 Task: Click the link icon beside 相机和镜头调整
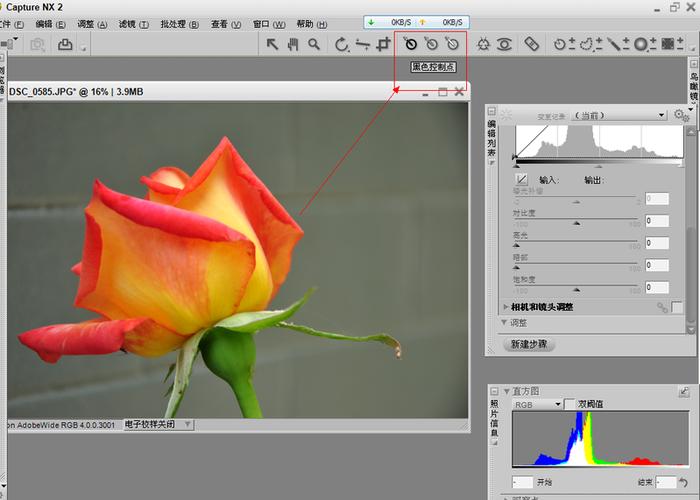[662, 307]
